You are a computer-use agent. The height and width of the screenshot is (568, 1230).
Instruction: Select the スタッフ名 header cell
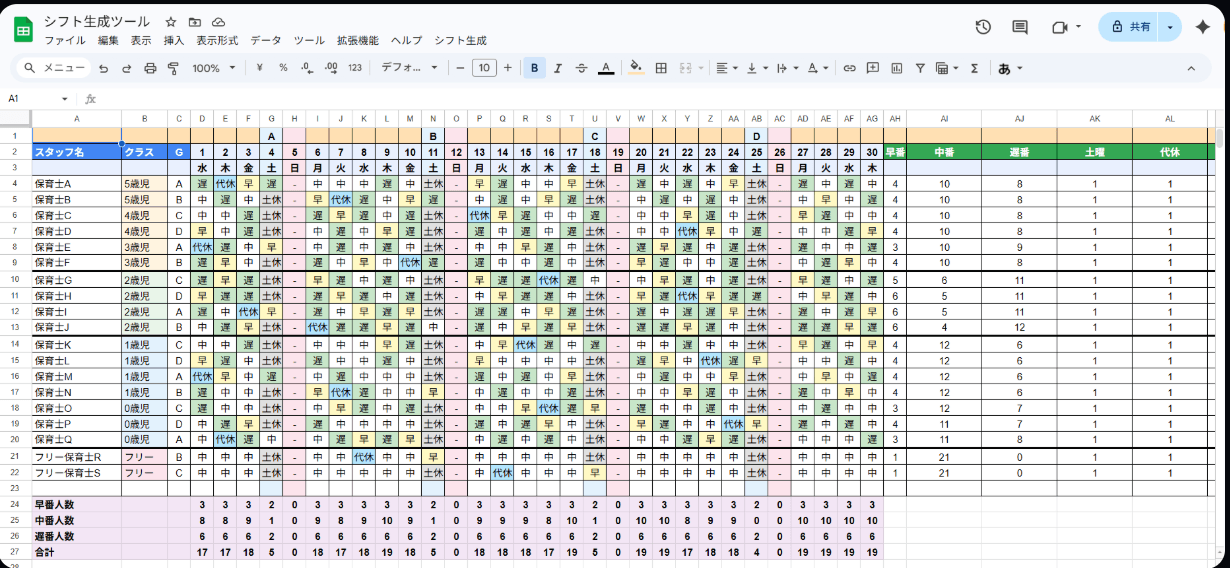click(x=77, y=152)
